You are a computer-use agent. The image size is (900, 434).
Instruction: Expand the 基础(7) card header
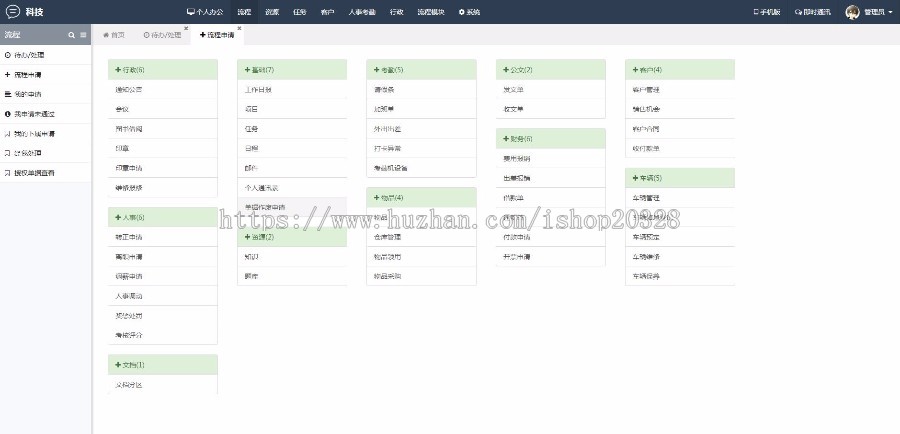point(292,69)
